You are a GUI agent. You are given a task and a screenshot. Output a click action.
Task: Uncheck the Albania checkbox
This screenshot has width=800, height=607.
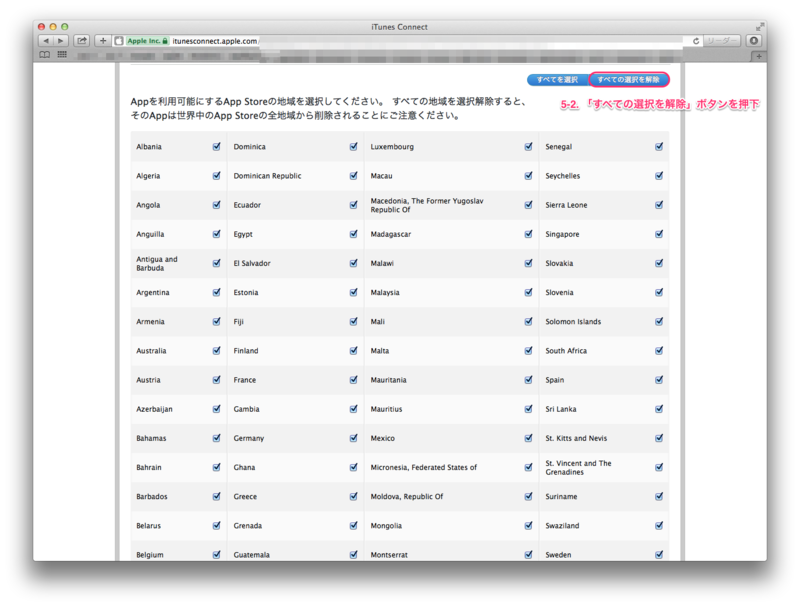click(x=216, y=146)
